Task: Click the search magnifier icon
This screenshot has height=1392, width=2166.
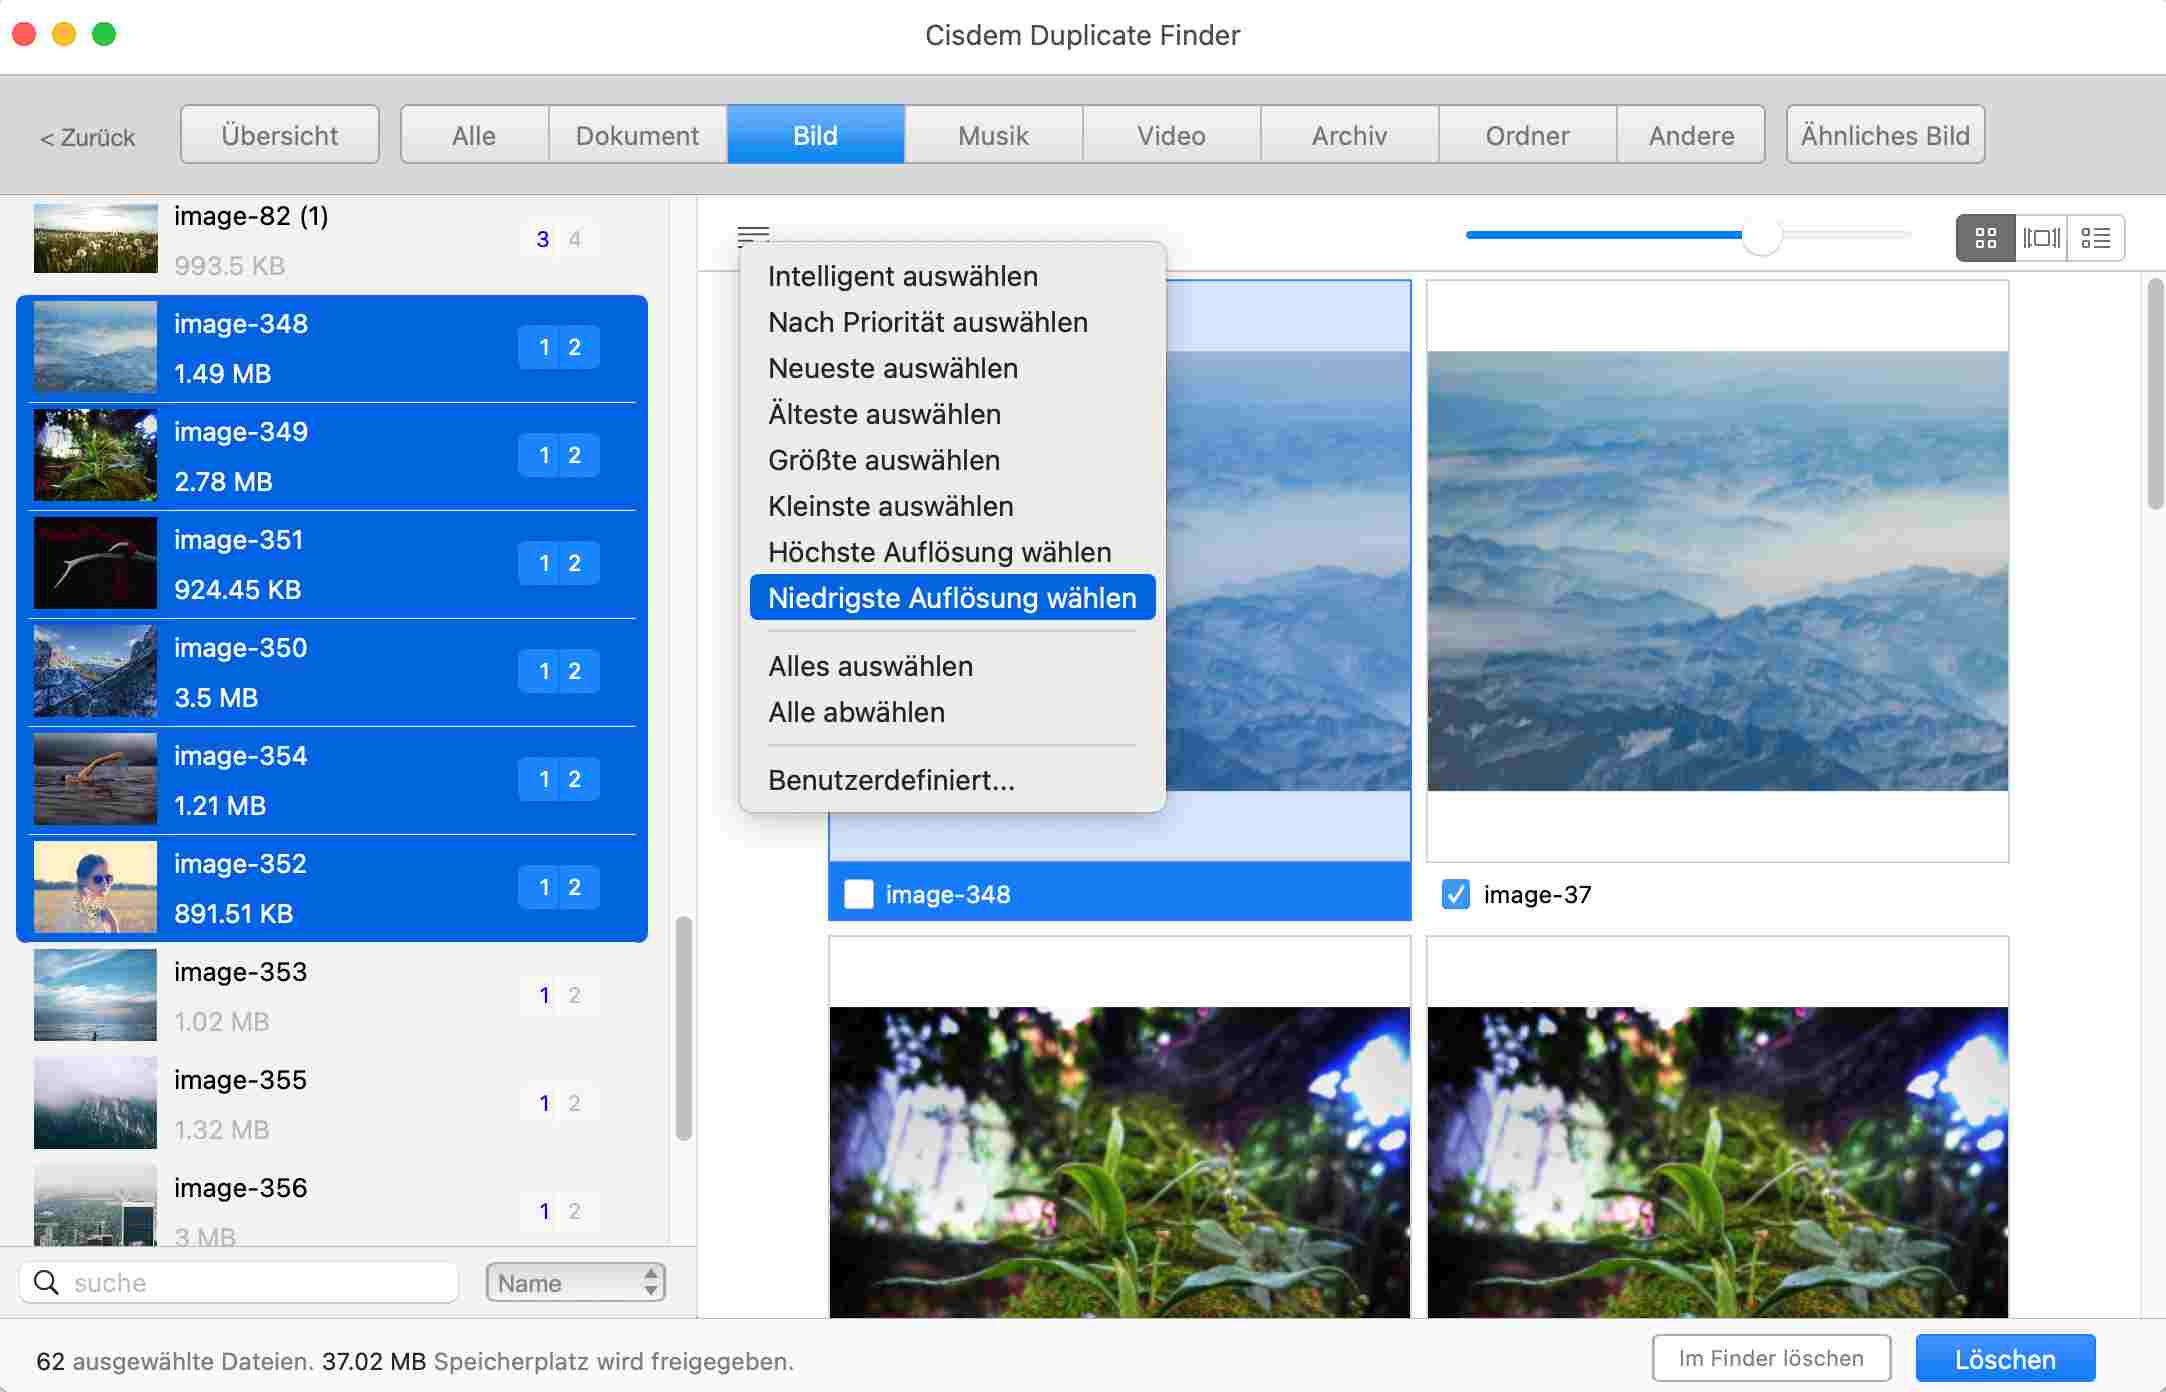Action: click(46, 1282)
